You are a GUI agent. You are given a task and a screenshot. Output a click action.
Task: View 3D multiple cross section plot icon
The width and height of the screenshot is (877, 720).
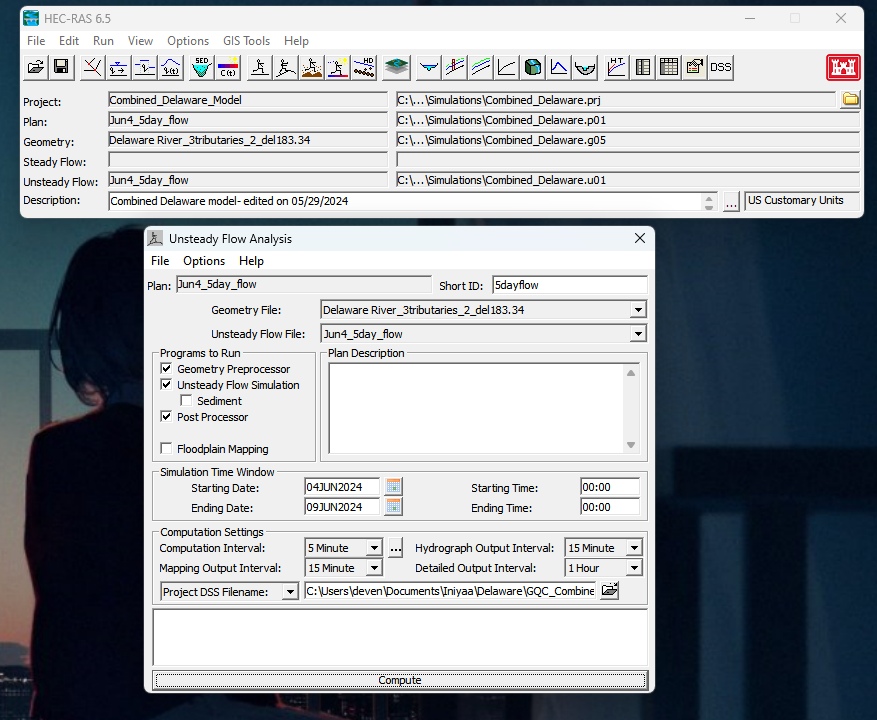pos(532,68)
